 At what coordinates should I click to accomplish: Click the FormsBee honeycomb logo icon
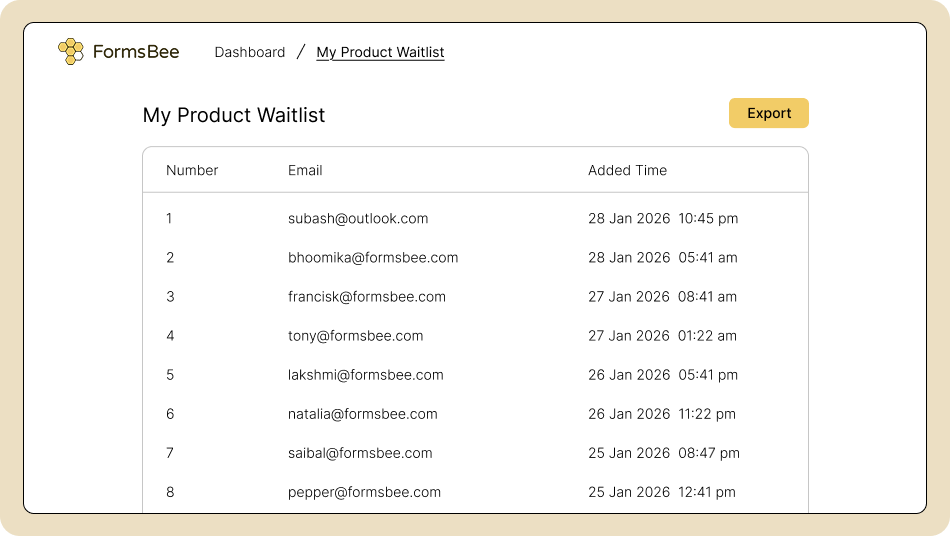(x=70, y=52)
